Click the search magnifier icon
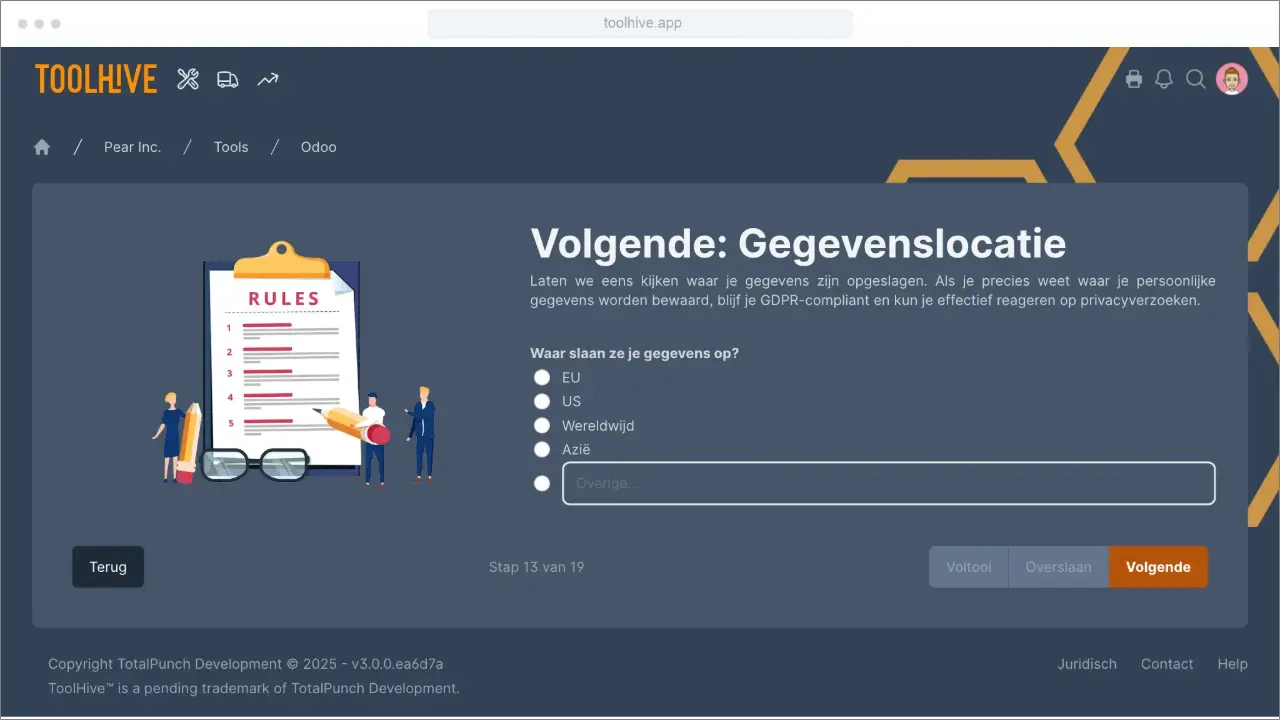The image size is (1280, 720). coord(1196,79)
